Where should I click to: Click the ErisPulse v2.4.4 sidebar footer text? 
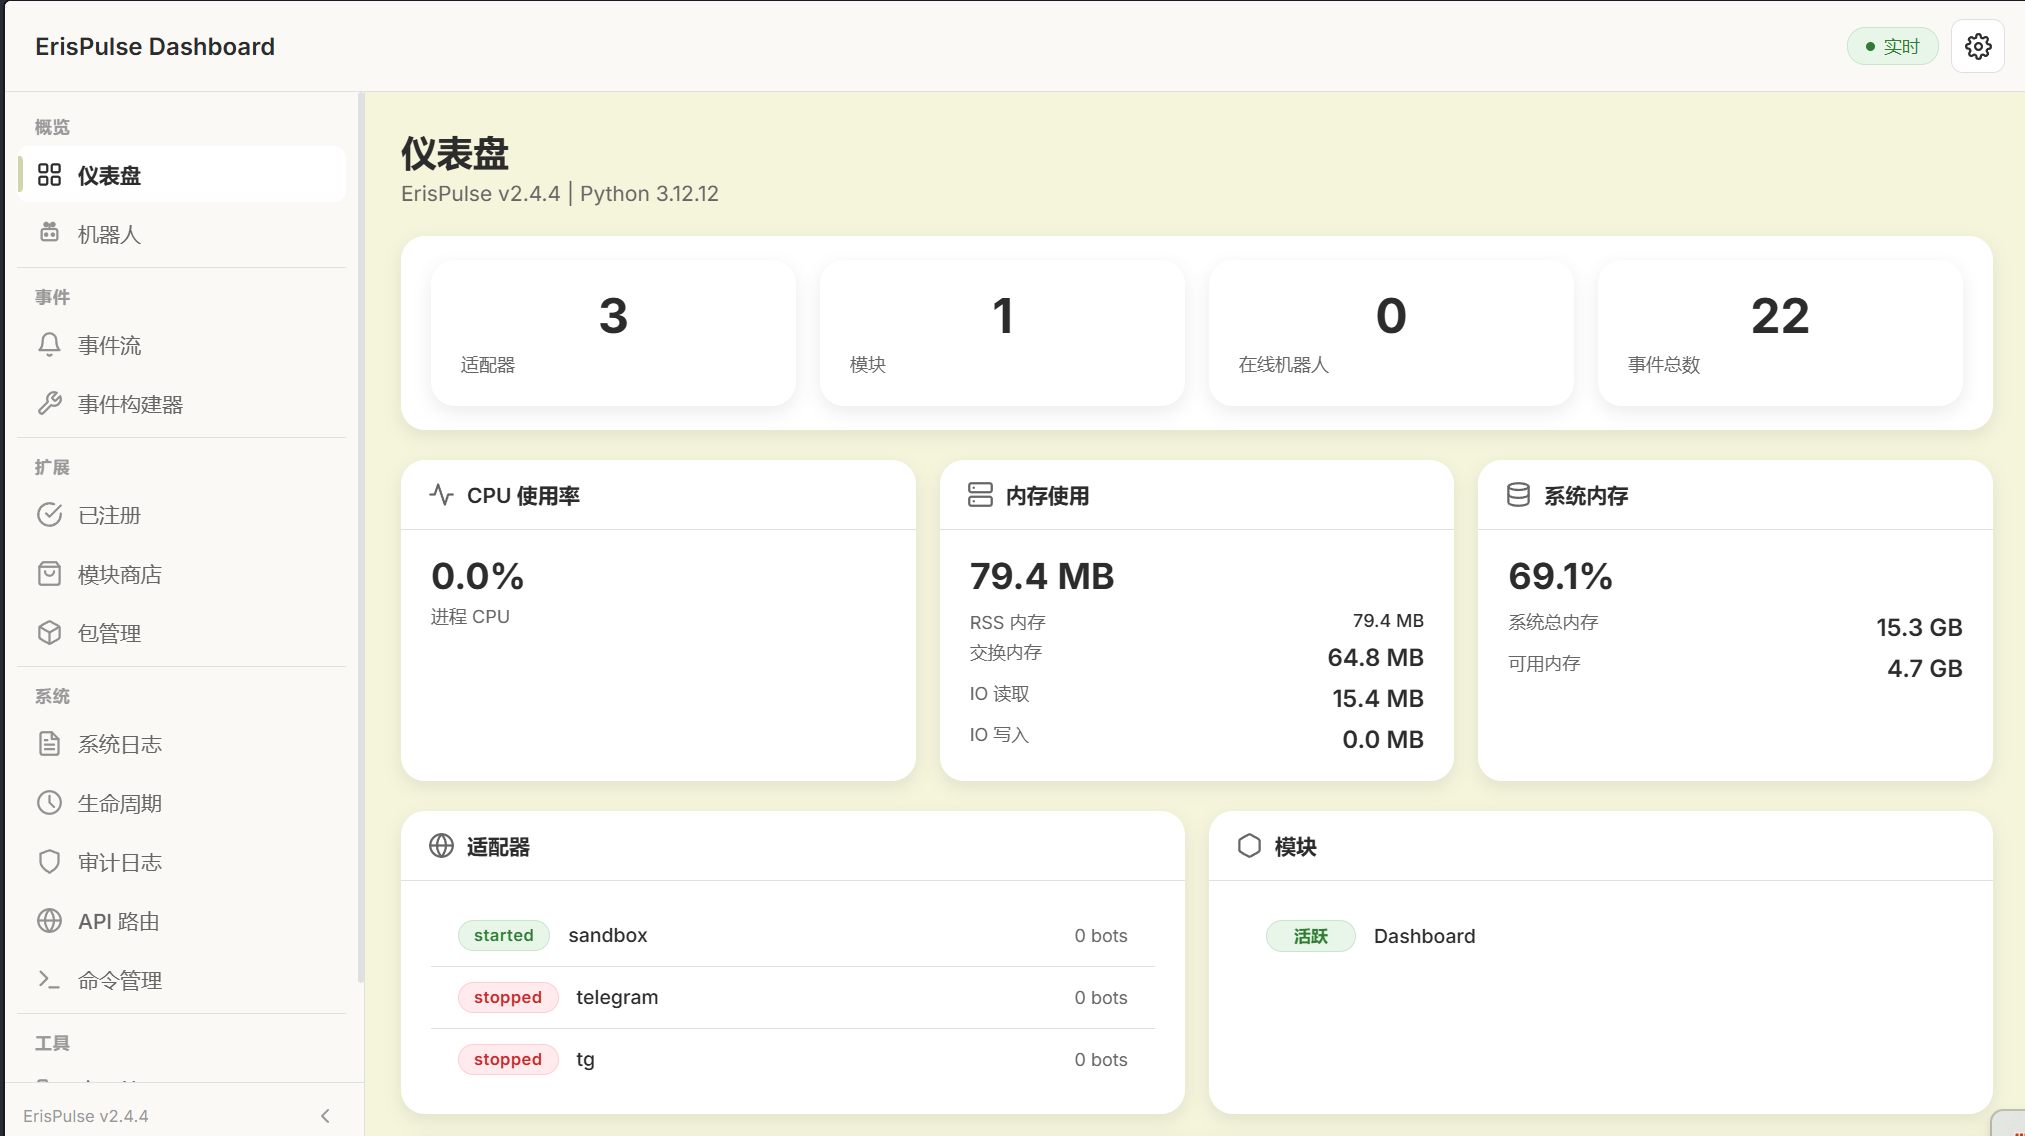click(86, 1116)
